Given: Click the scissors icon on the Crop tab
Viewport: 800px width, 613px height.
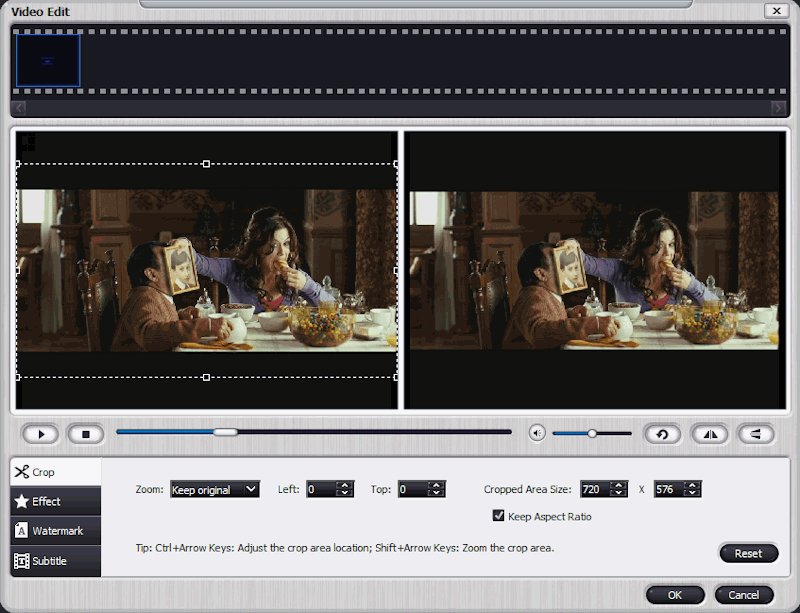Looking at the screenshot, I should (x=21, y=472).
